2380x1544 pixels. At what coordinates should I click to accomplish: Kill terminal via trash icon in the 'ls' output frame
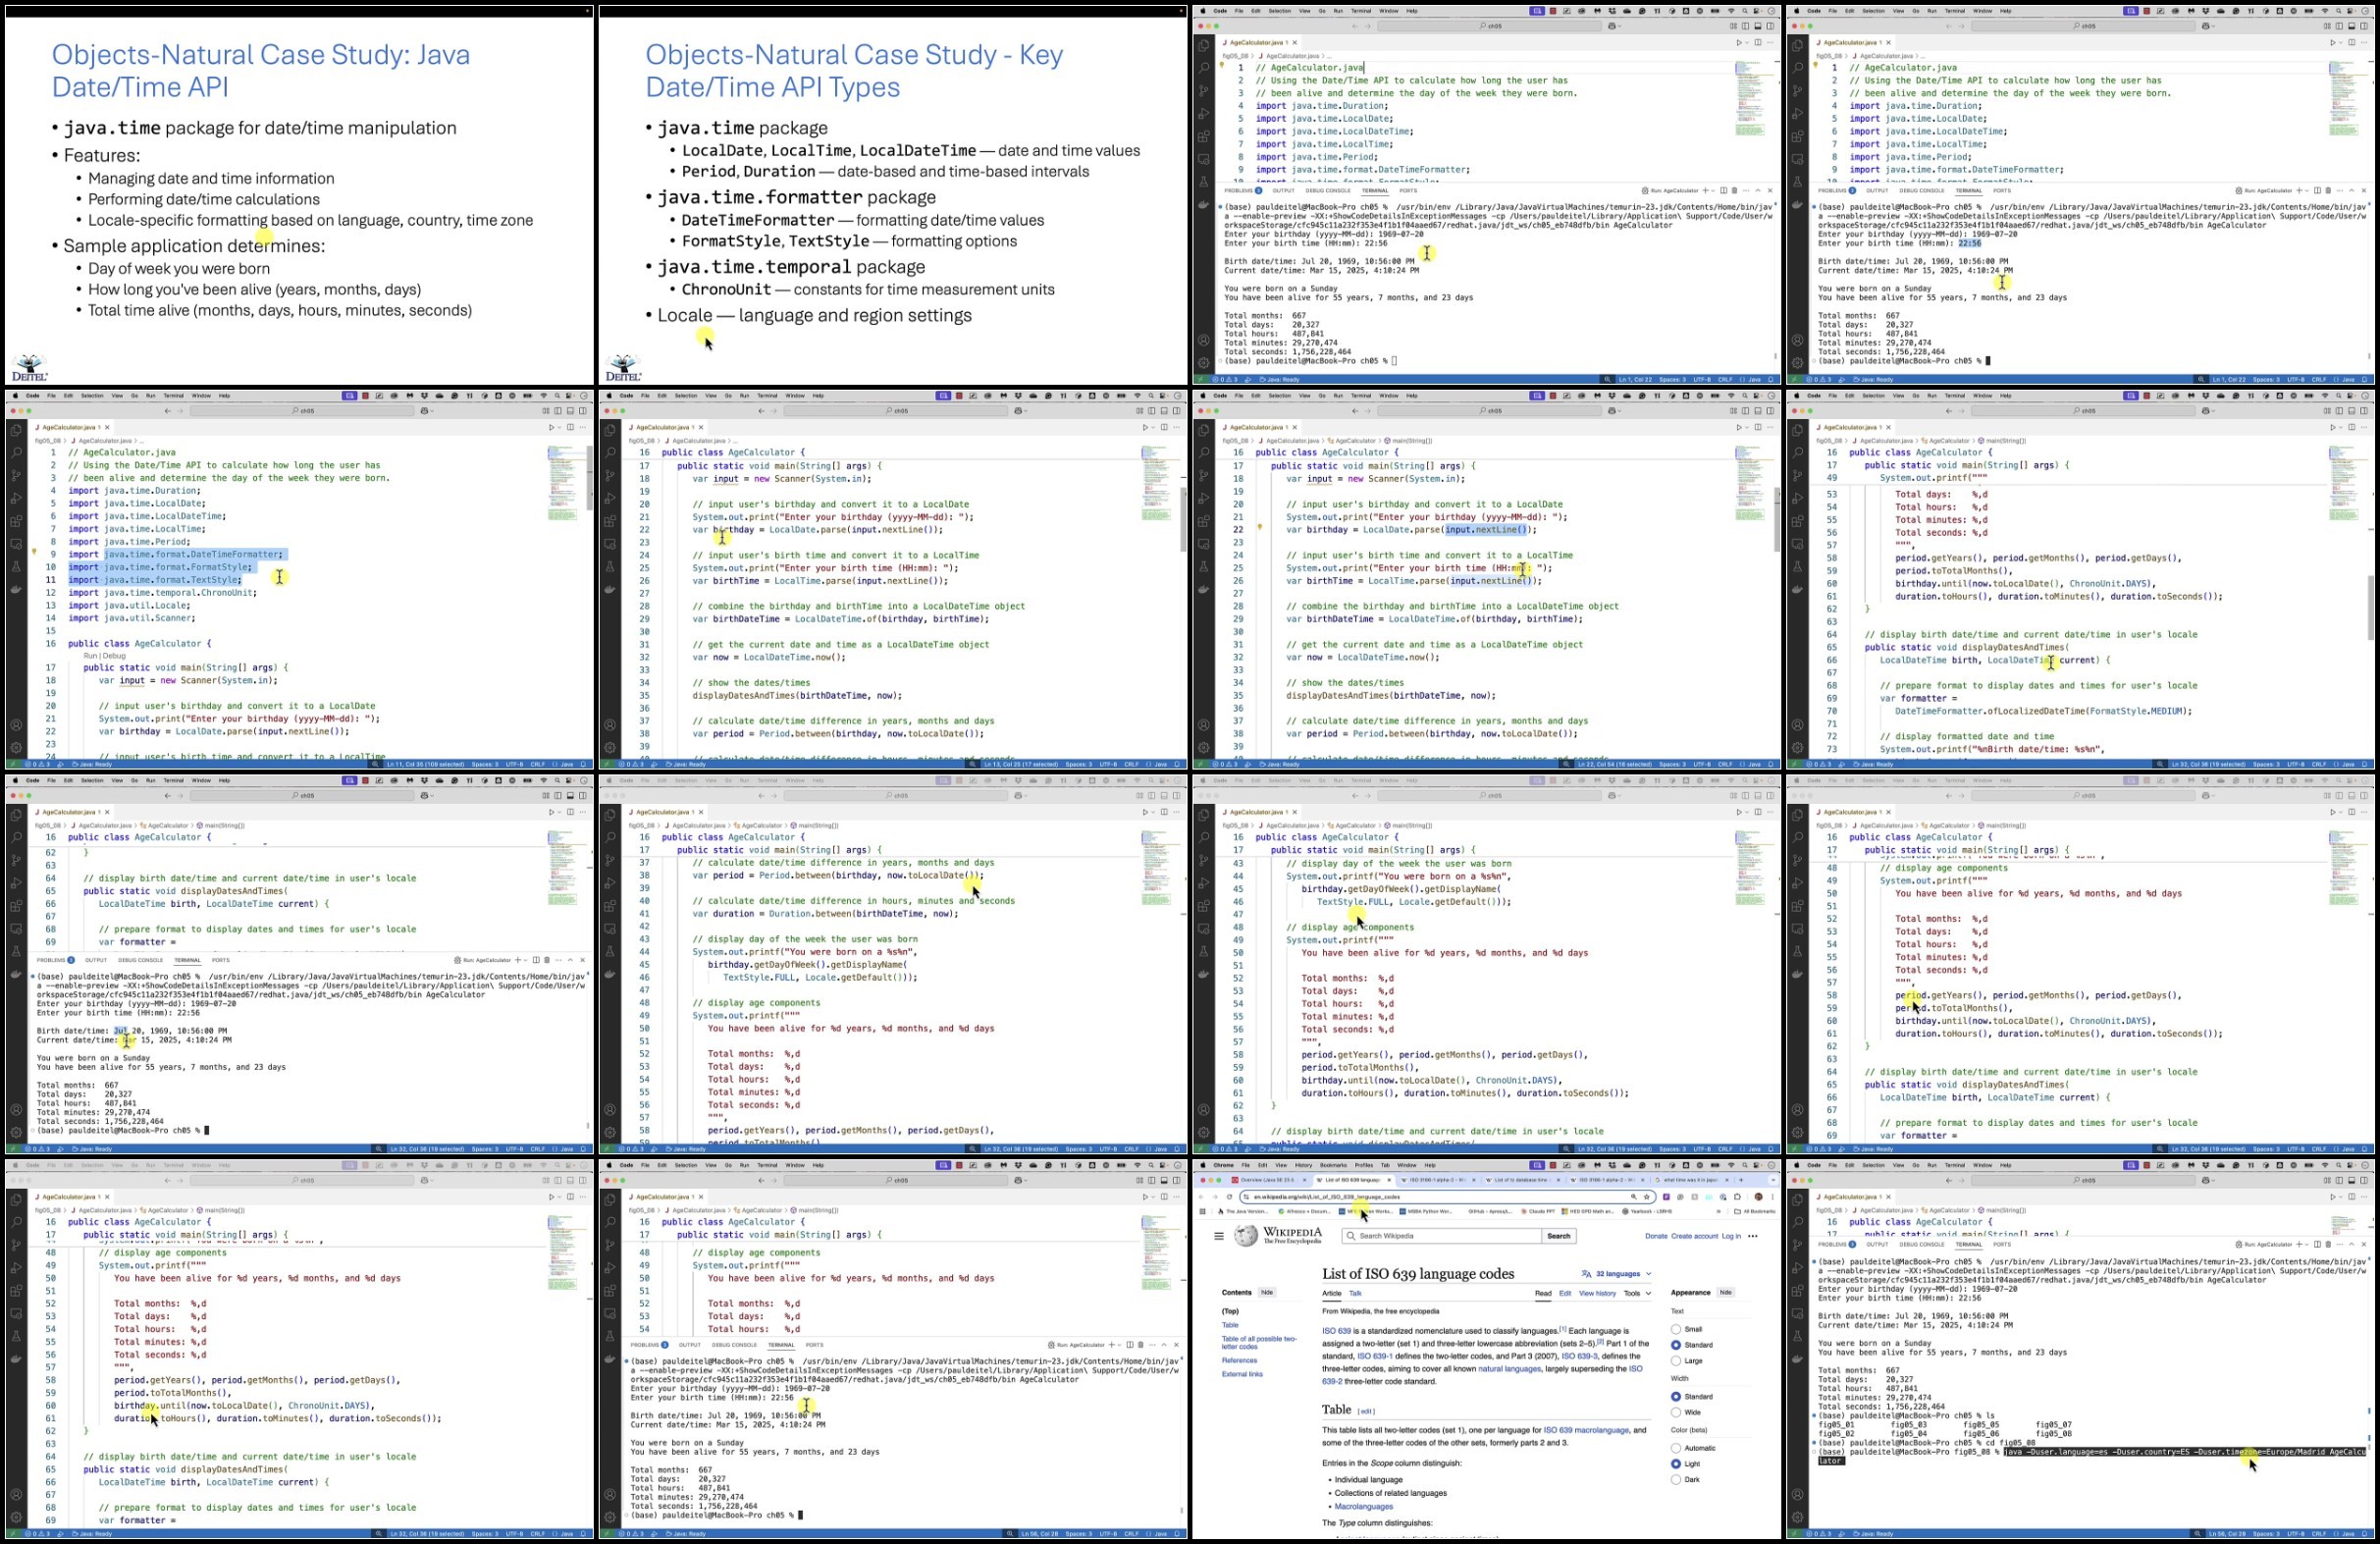pyautogui.click(x=2328, y=1245)
